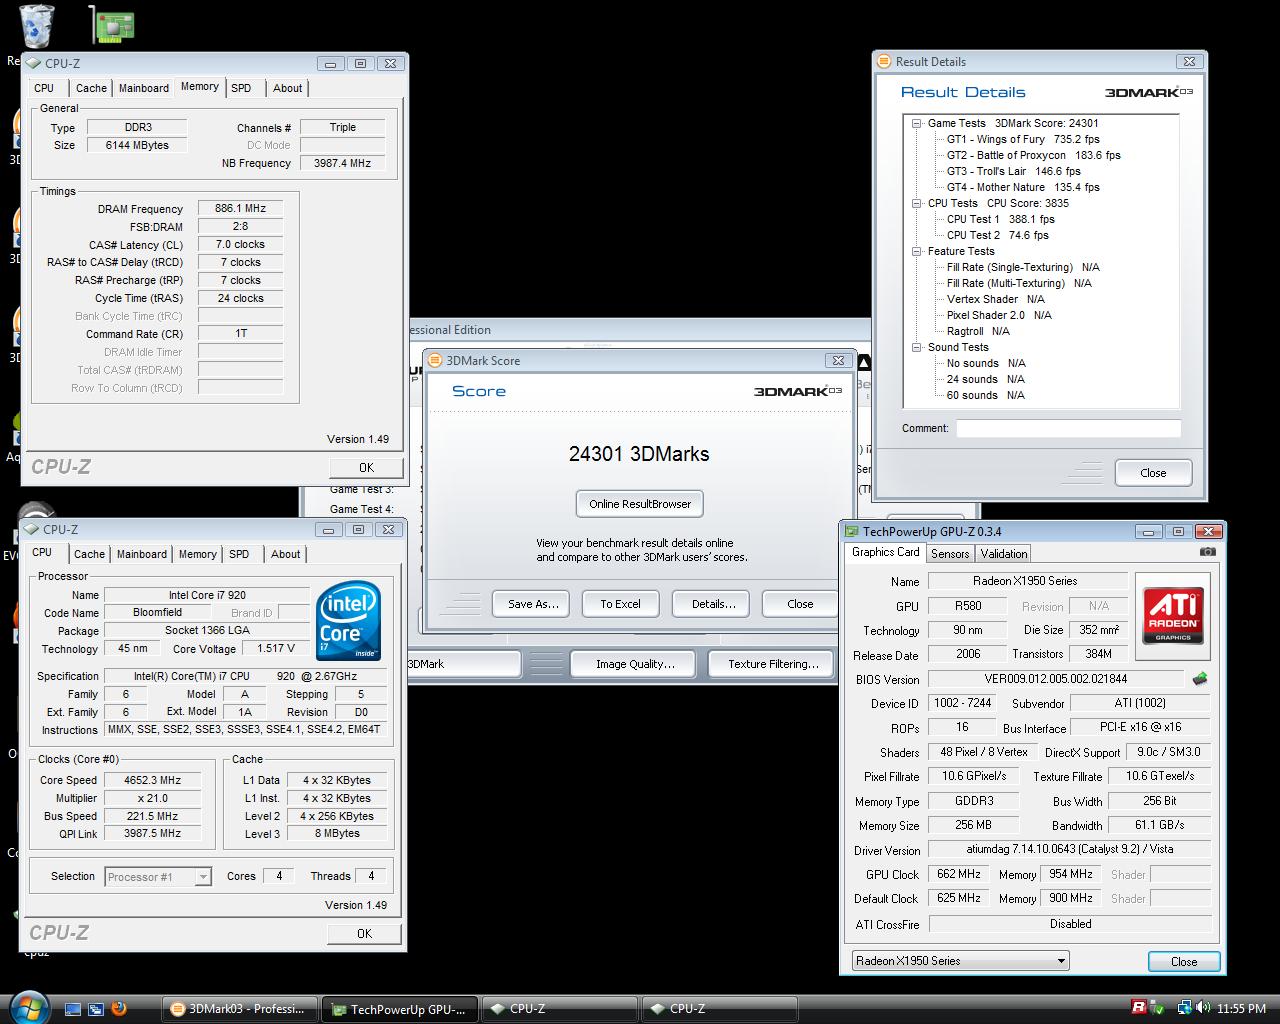Click Show Desktop in quick launch
Image resolution: width=1280 pixels, height=1024 pixels.
coord(73,1009)
